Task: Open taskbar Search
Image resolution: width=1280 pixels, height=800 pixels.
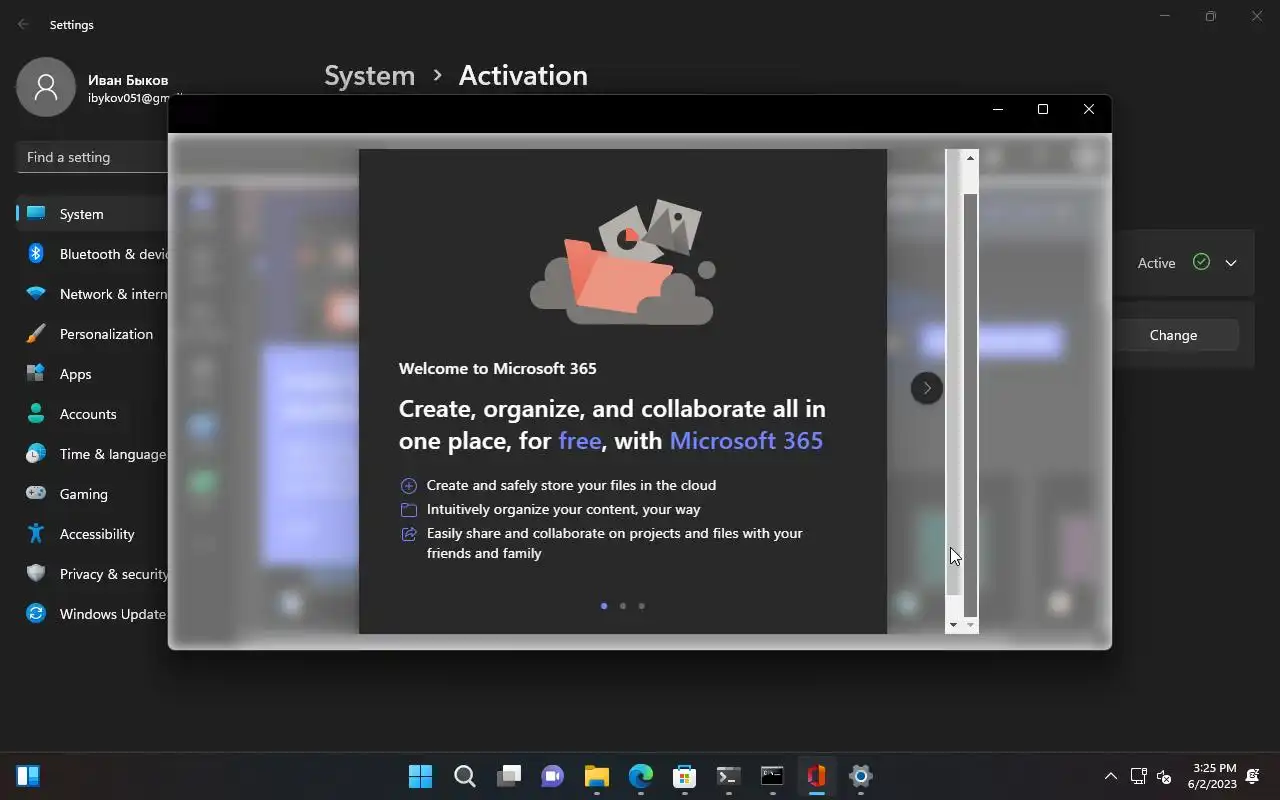Action: (465, 776)
